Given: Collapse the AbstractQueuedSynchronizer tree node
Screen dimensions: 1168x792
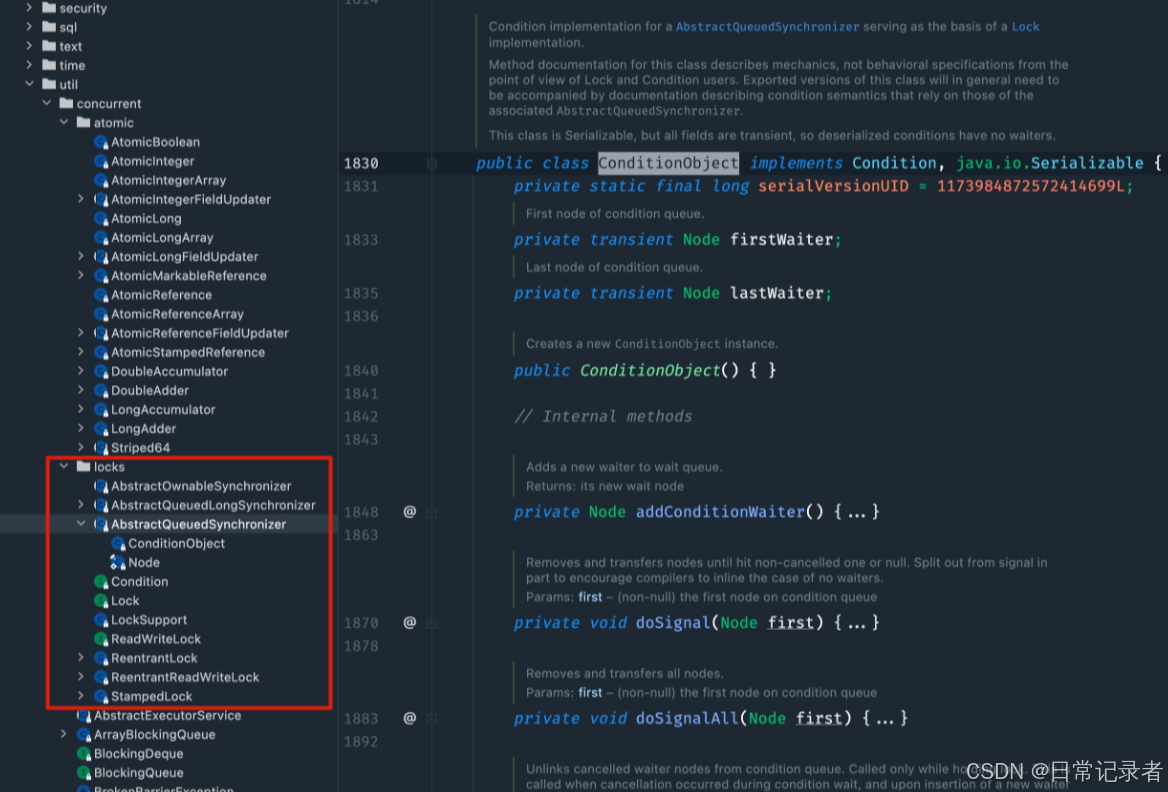Looking at the screenshot, I should pos(81,524).
